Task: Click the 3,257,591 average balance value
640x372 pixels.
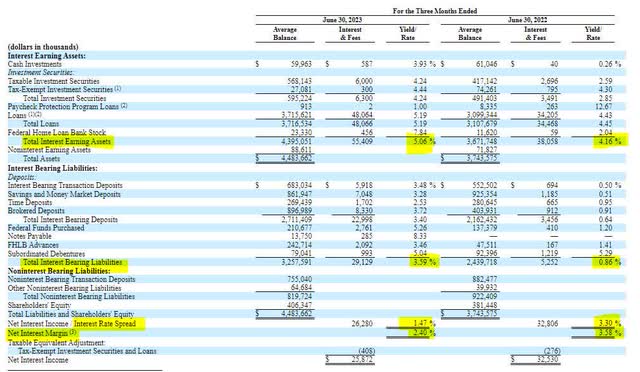Action: pos(296,262)
